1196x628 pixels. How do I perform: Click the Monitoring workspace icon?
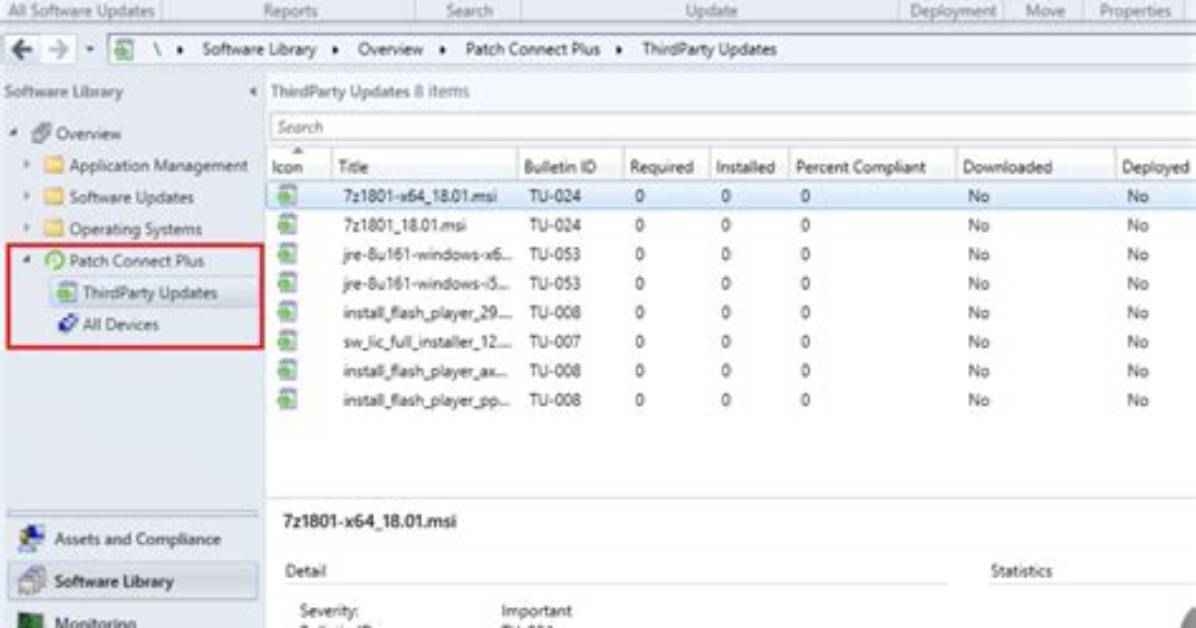click(31, 620)
